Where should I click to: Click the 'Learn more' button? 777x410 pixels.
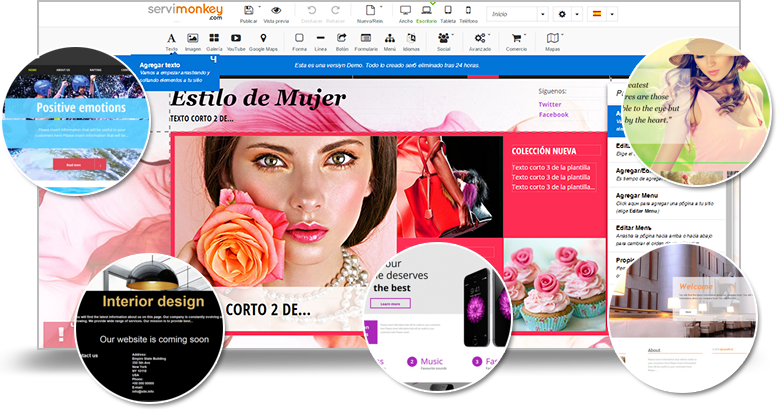(390, 303)
